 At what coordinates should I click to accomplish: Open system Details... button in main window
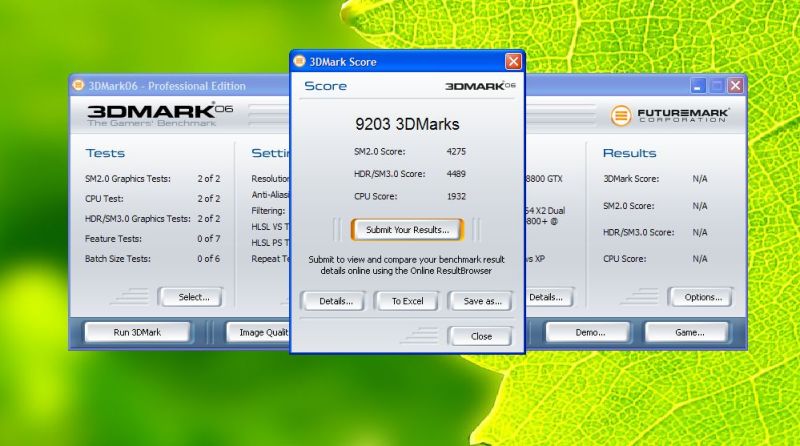pyautogui.click(x=548, y=297)
